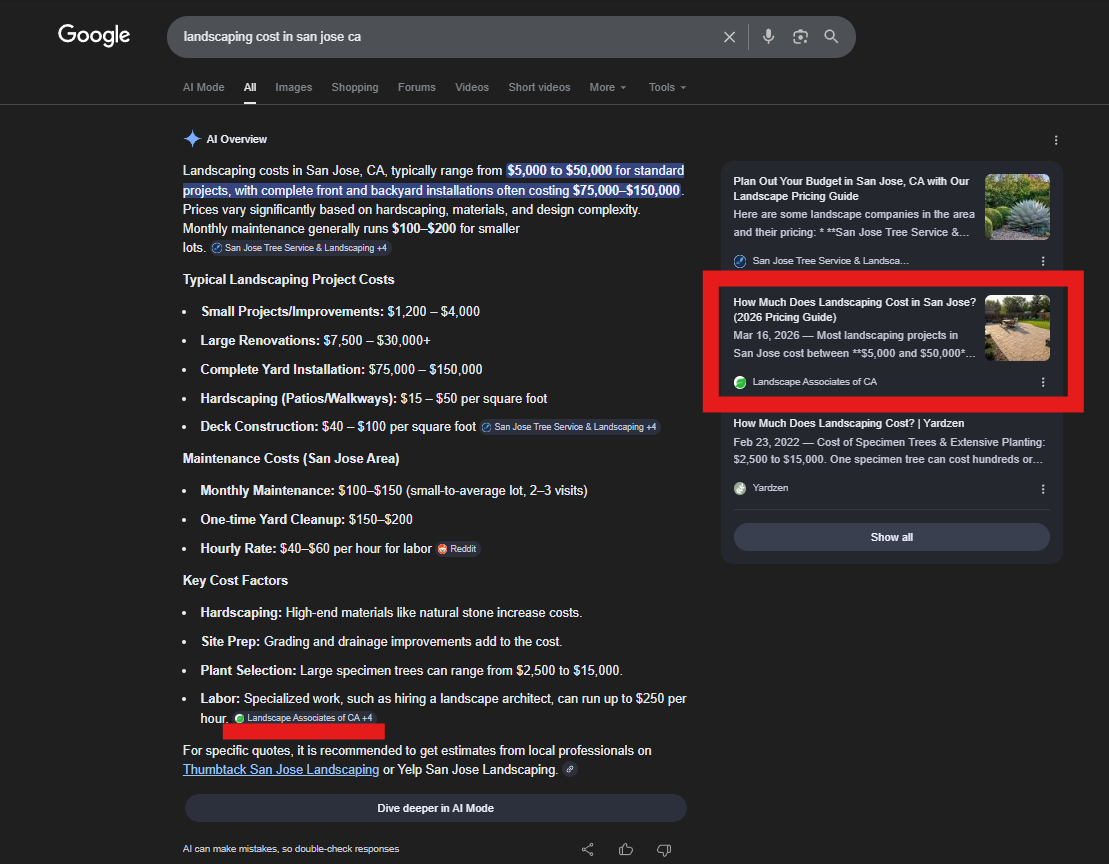
Task: Click the thumbs down feedback icon
Action: (x=663, y=849)
